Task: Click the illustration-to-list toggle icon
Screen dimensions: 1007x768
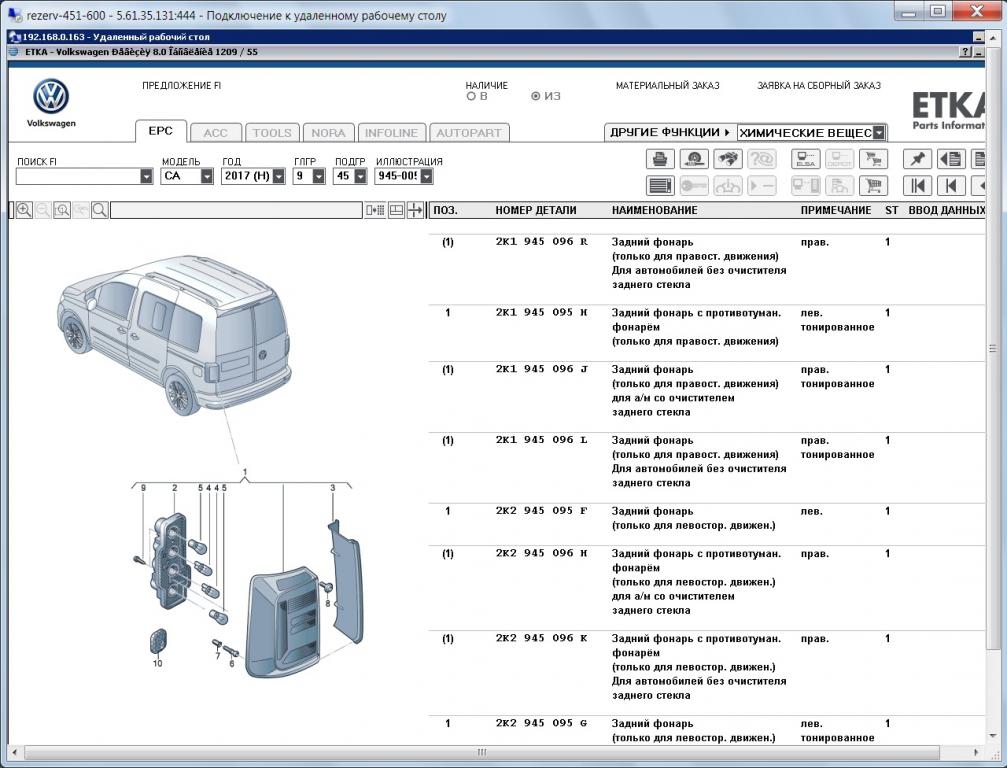Action: 375,210
